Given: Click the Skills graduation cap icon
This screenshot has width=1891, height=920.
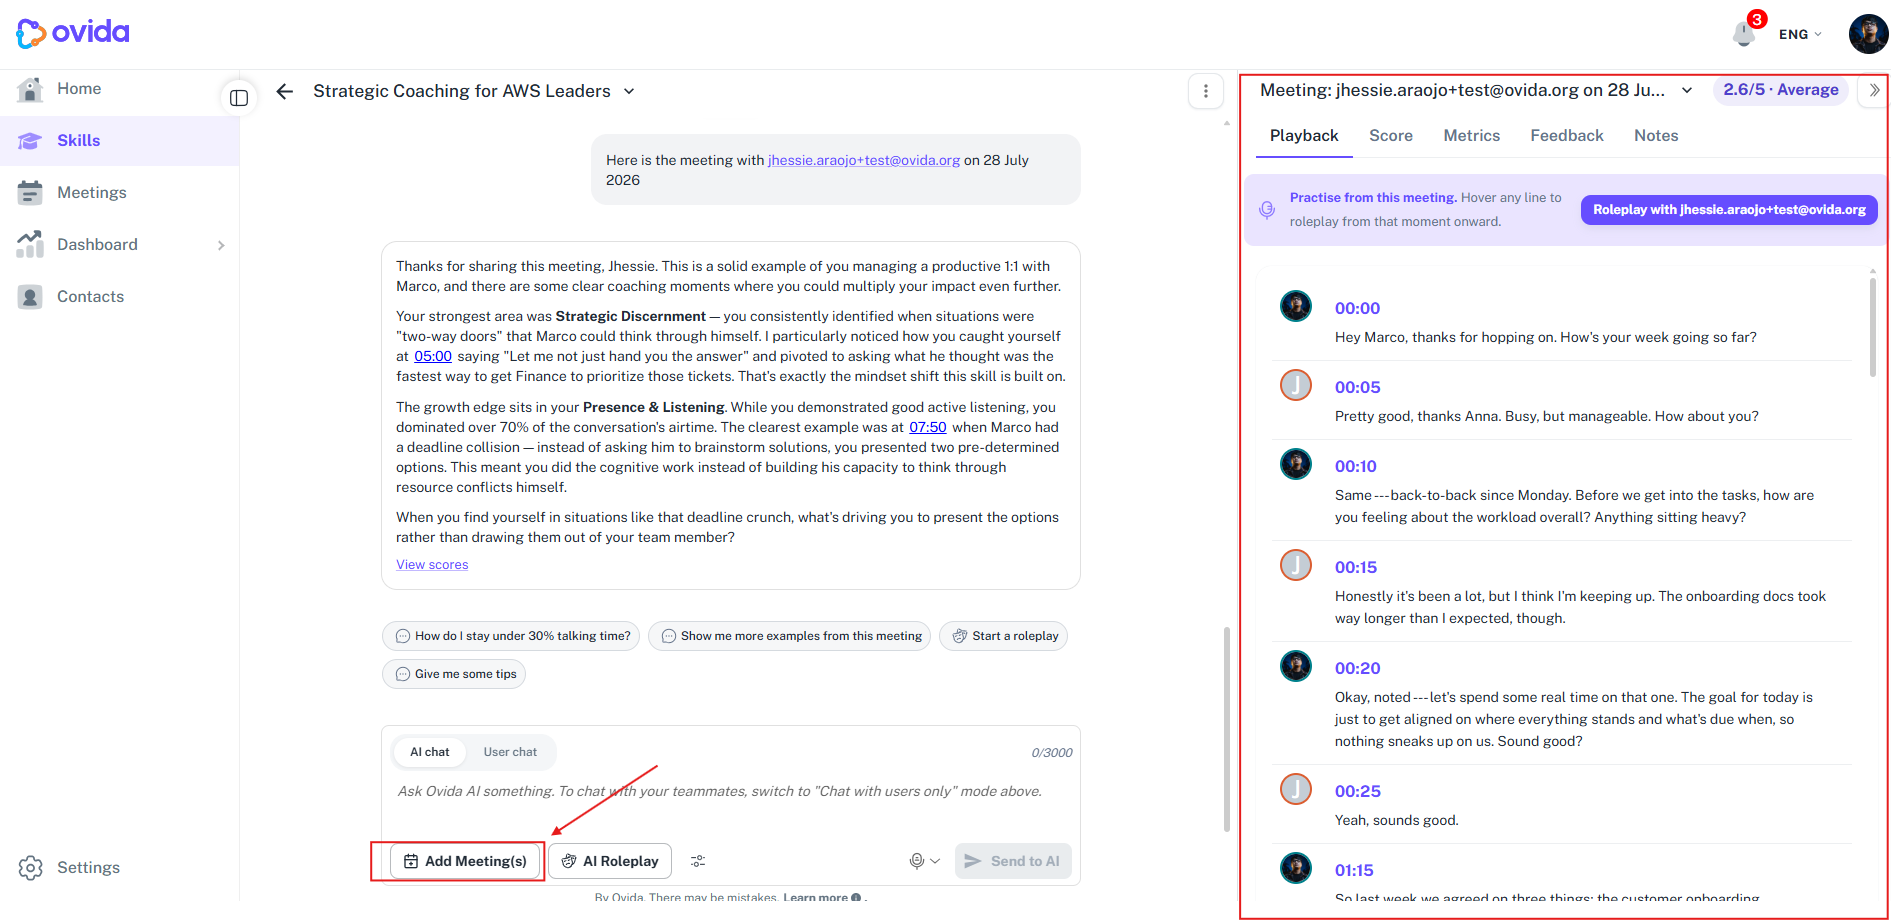Looking at the screenshot, I should tap(30, 141).
